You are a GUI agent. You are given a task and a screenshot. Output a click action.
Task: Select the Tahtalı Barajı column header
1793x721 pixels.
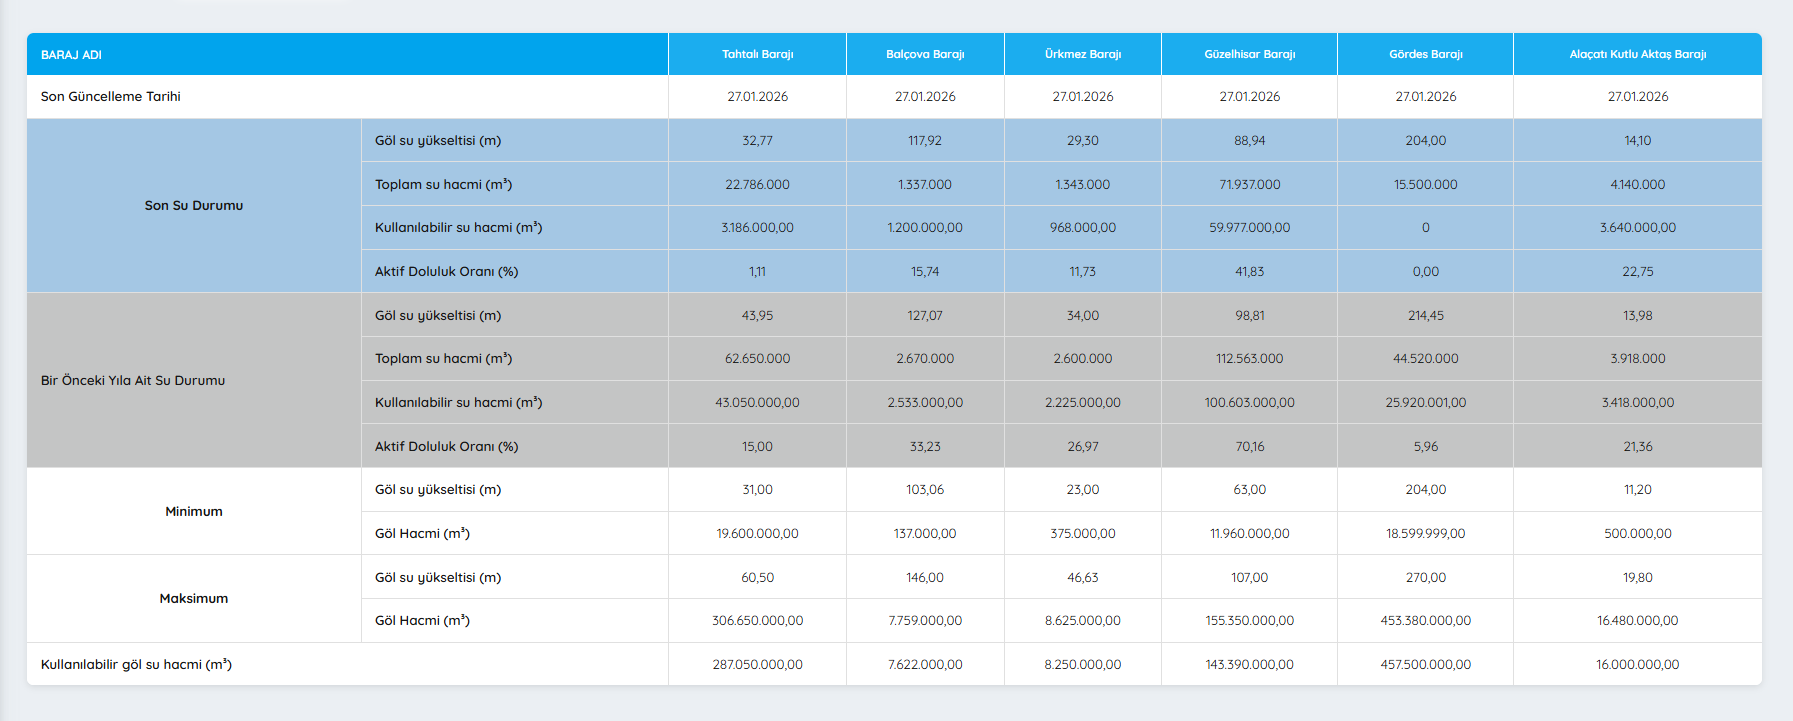pyautogui.click(x=757, y=54)
